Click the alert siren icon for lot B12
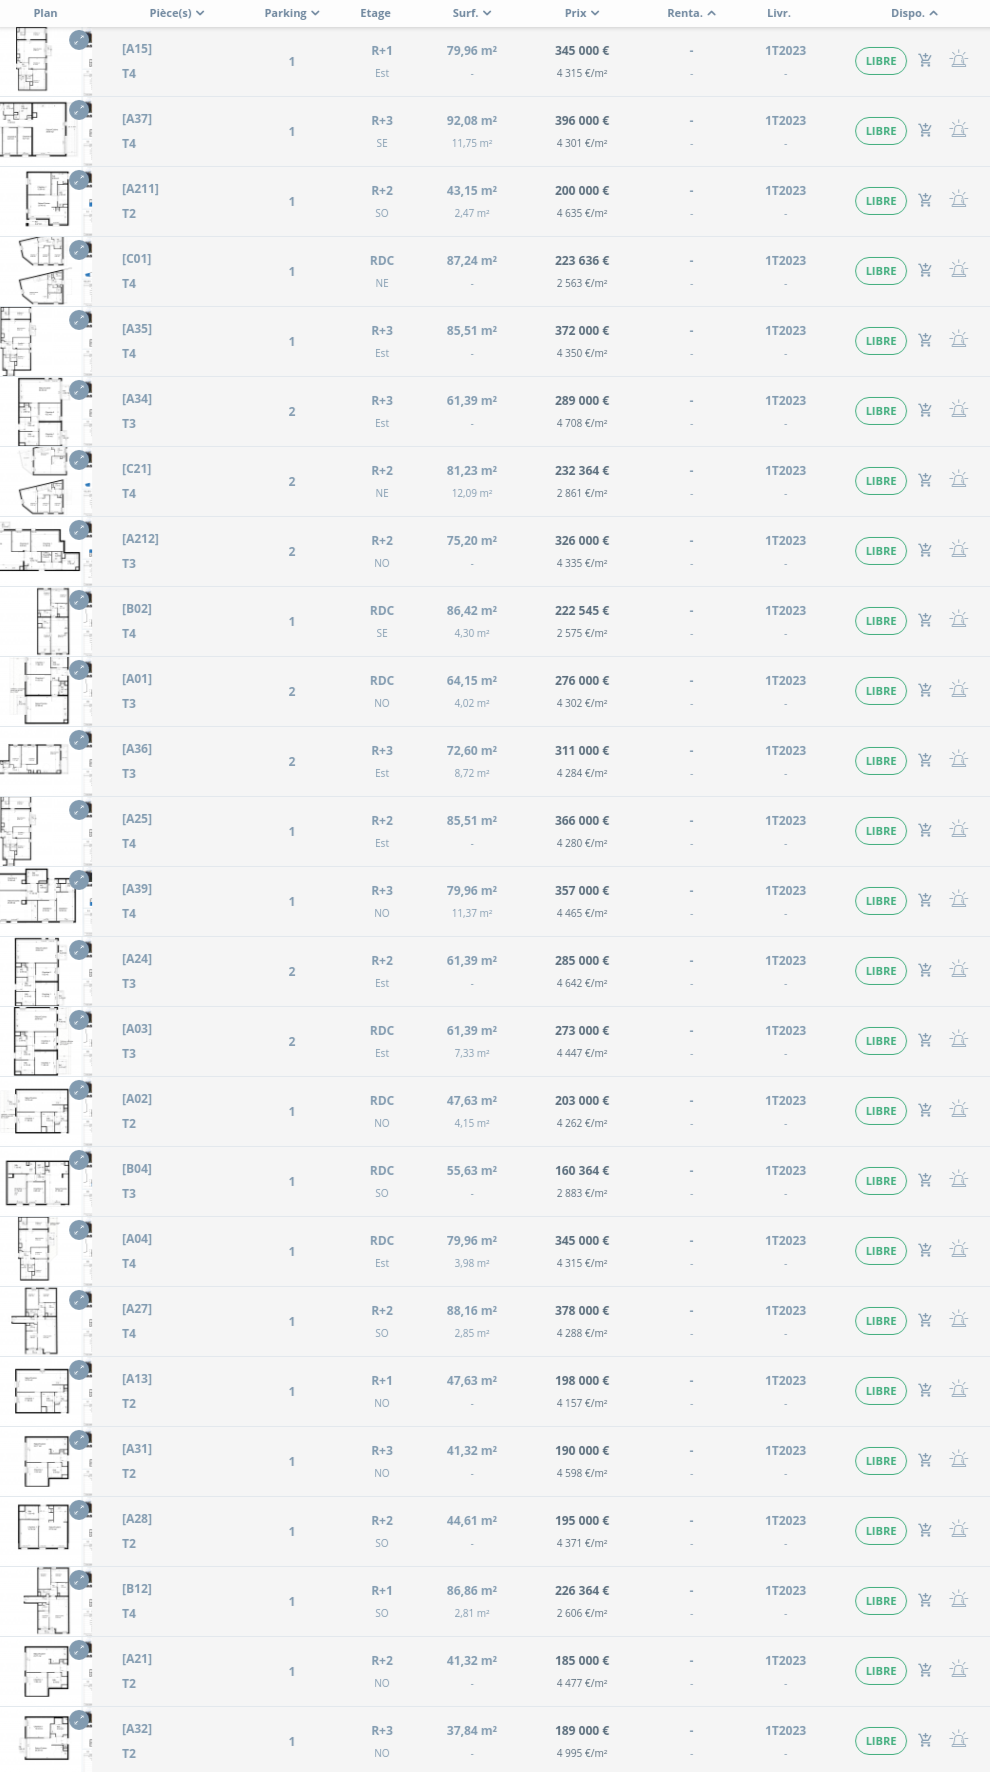The image size is (990, 1772). (x=958, y=1601)
